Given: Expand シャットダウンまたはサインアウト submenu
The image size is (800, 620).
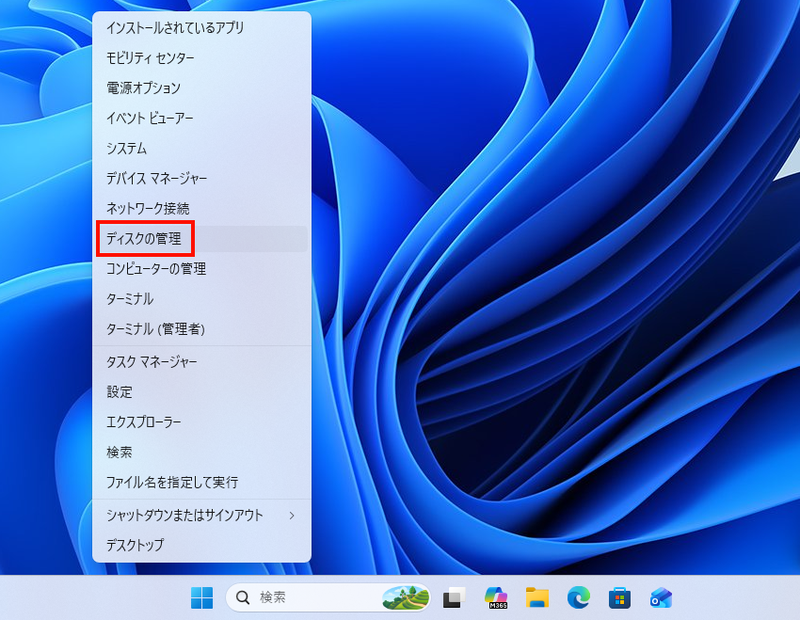Looking at the screenshot, I should click(x=202, y=515).
